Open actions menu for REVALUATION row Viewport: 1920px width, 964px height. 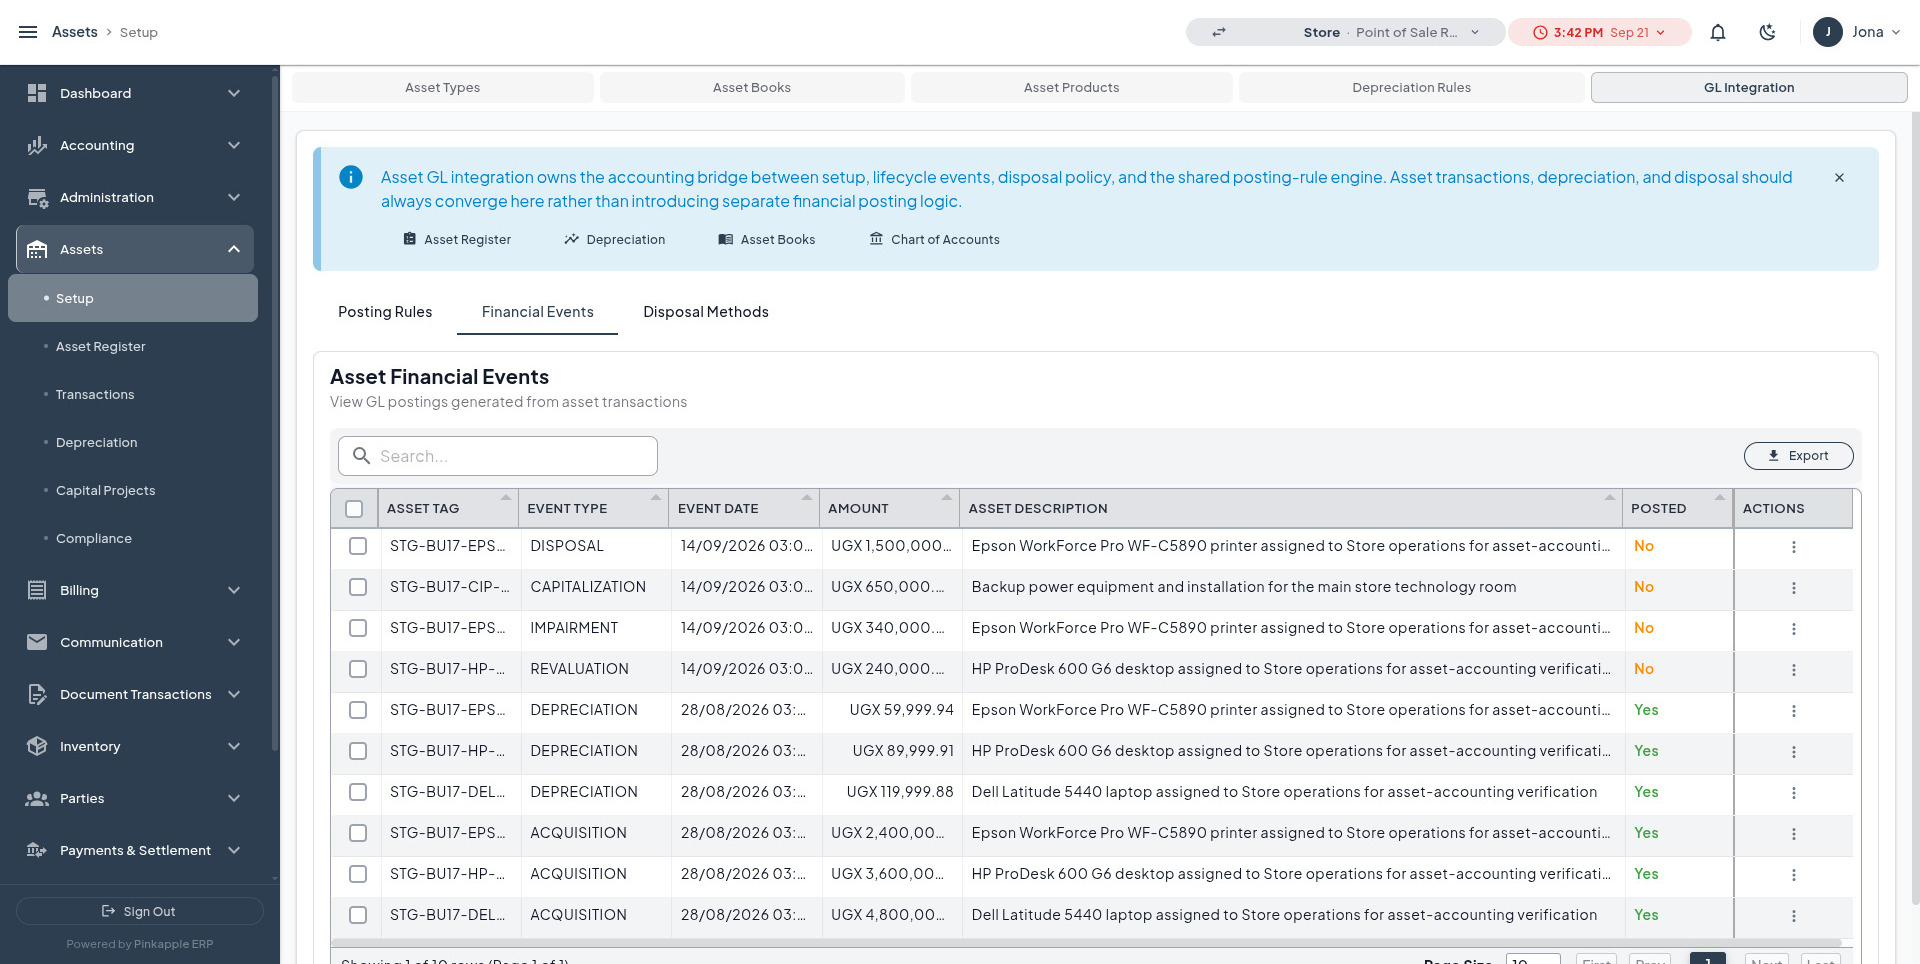click(x=1794, y=670)
